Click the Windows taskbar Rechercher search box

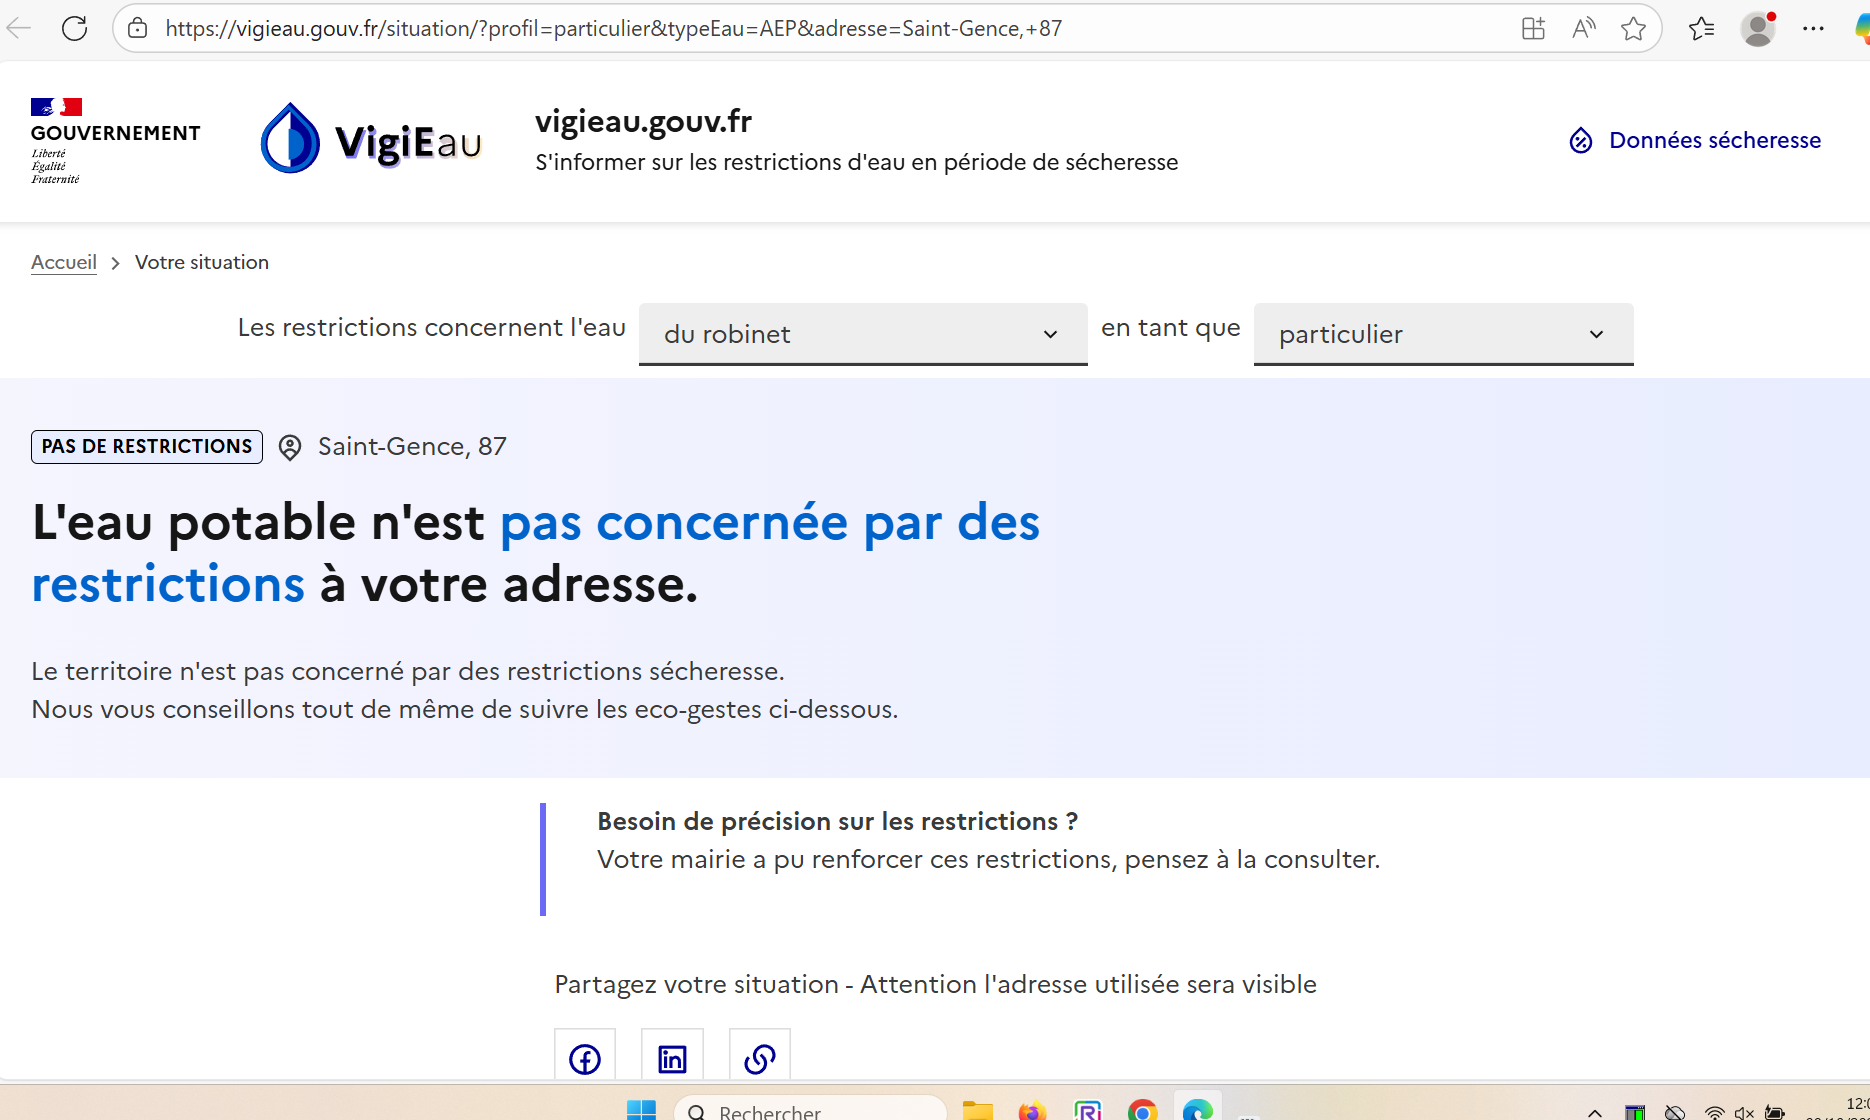click(810, 1110)
